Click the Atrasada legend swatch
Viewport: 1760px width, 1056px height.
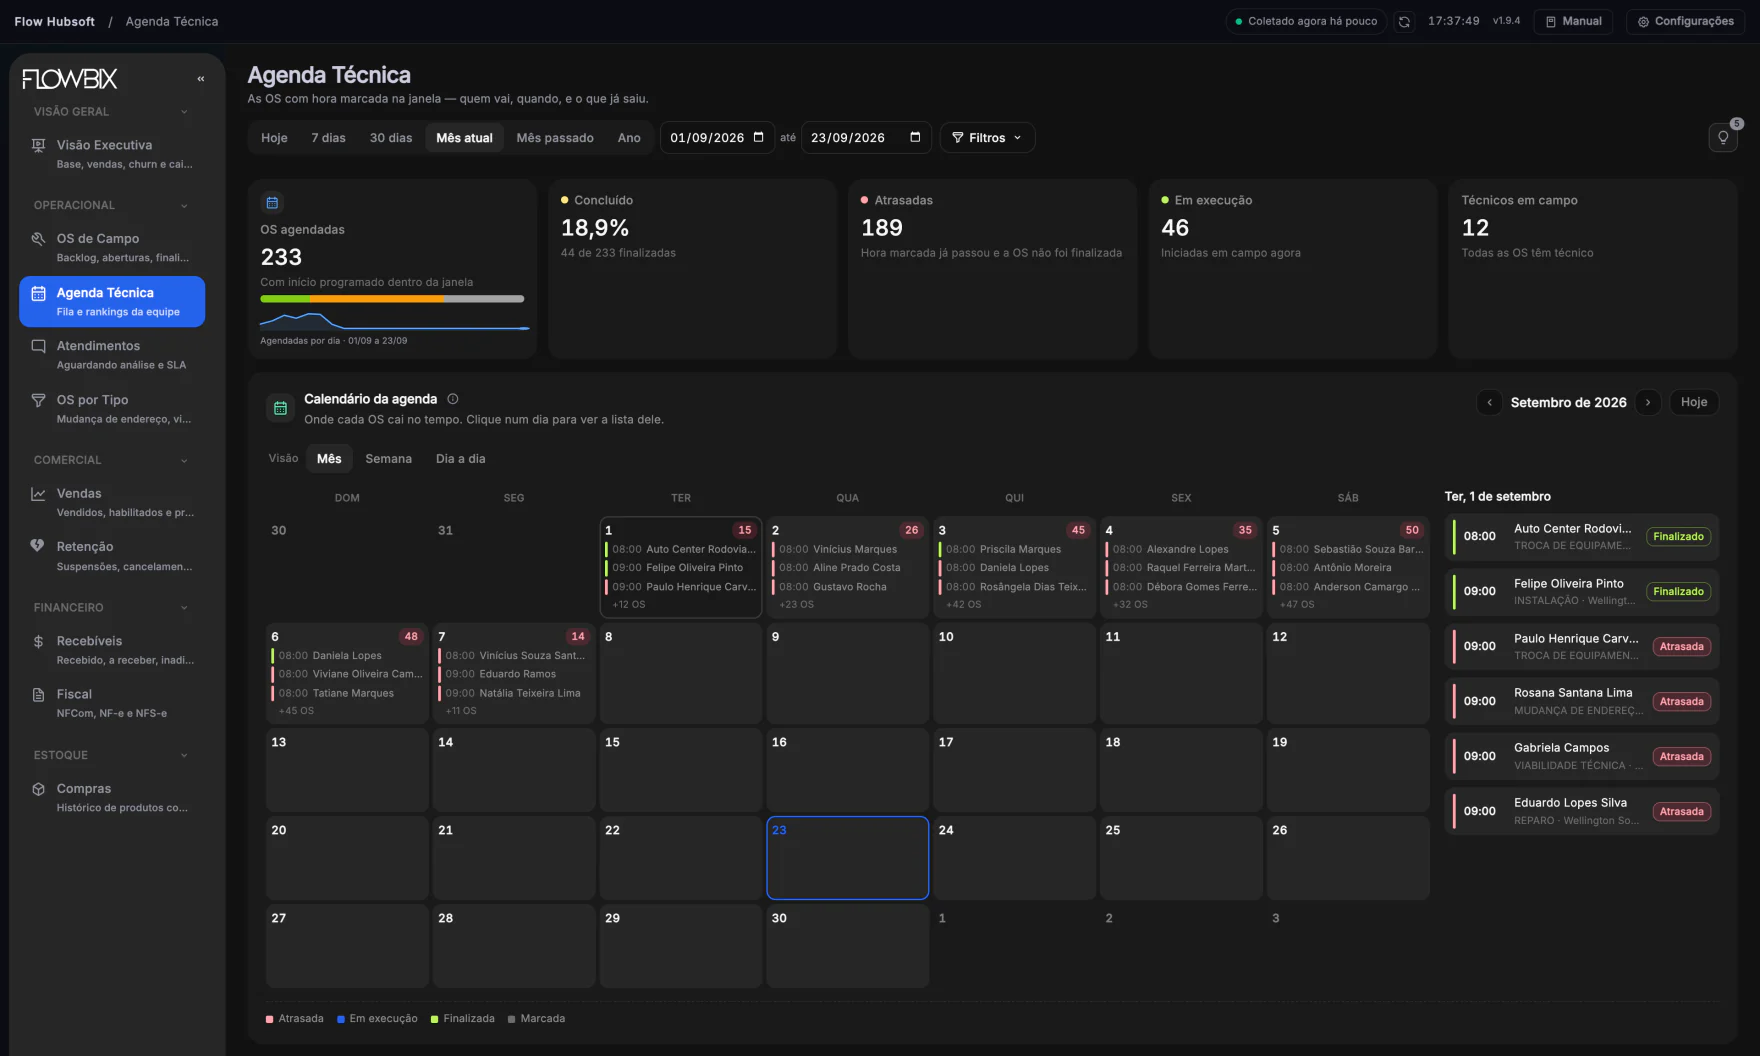pyautogui.click(x=270, y=1019)
